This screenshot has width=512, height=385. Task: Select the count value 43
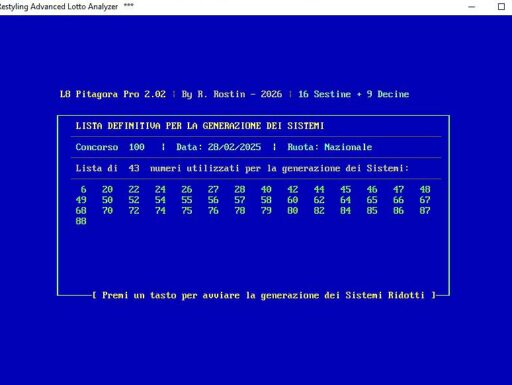(134, 168)
